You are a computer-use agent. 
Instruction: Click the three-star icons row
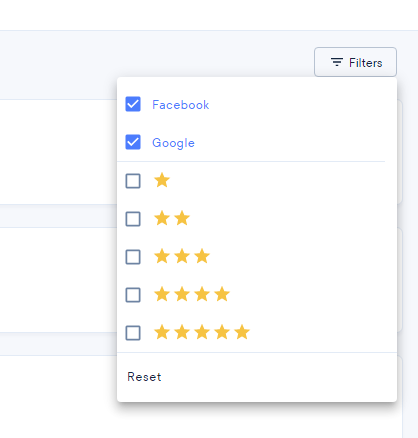(x=182, y=256)
